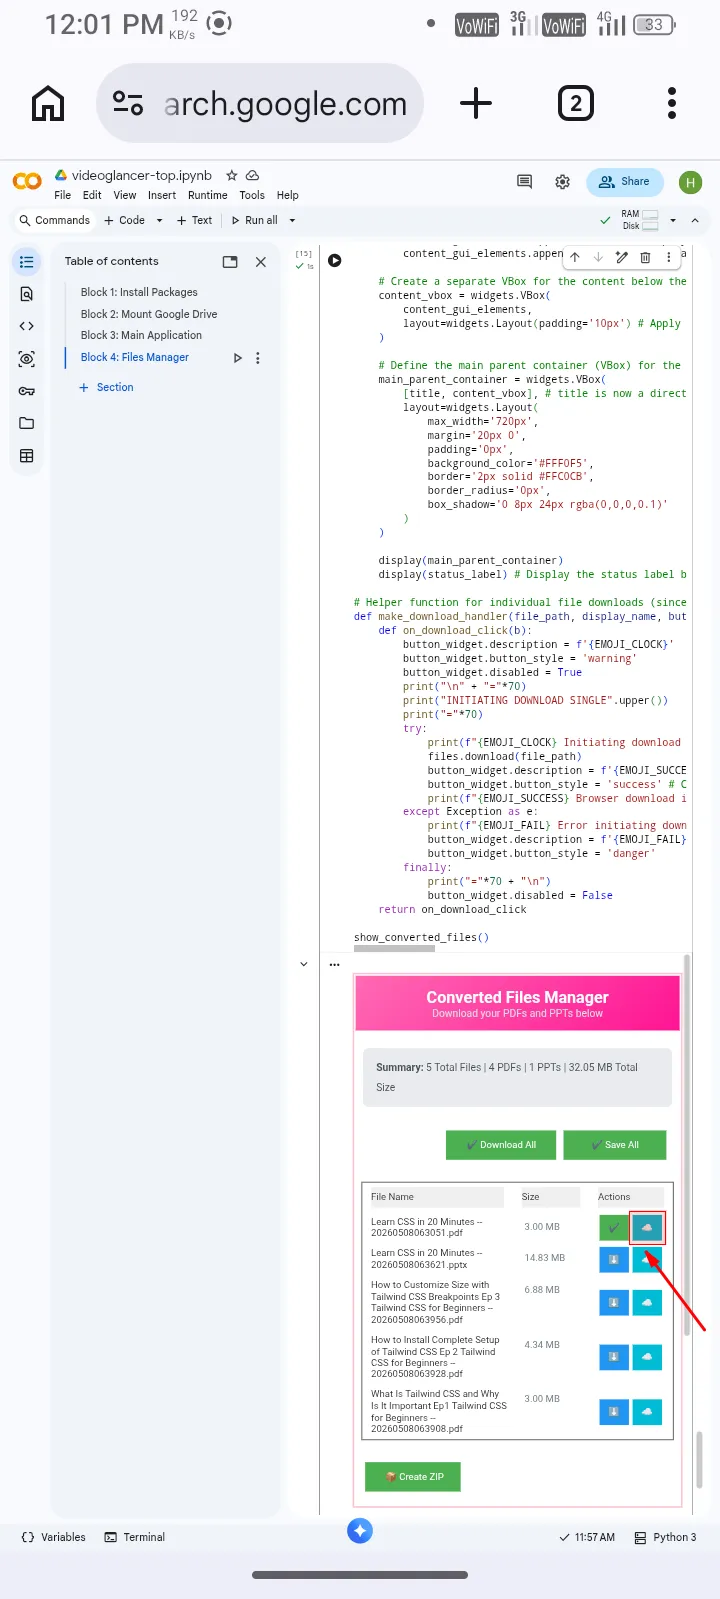Viewport: 720px width, 1599px height.
Task: Open Files folder sidebar icon
Action: (27, 423)
